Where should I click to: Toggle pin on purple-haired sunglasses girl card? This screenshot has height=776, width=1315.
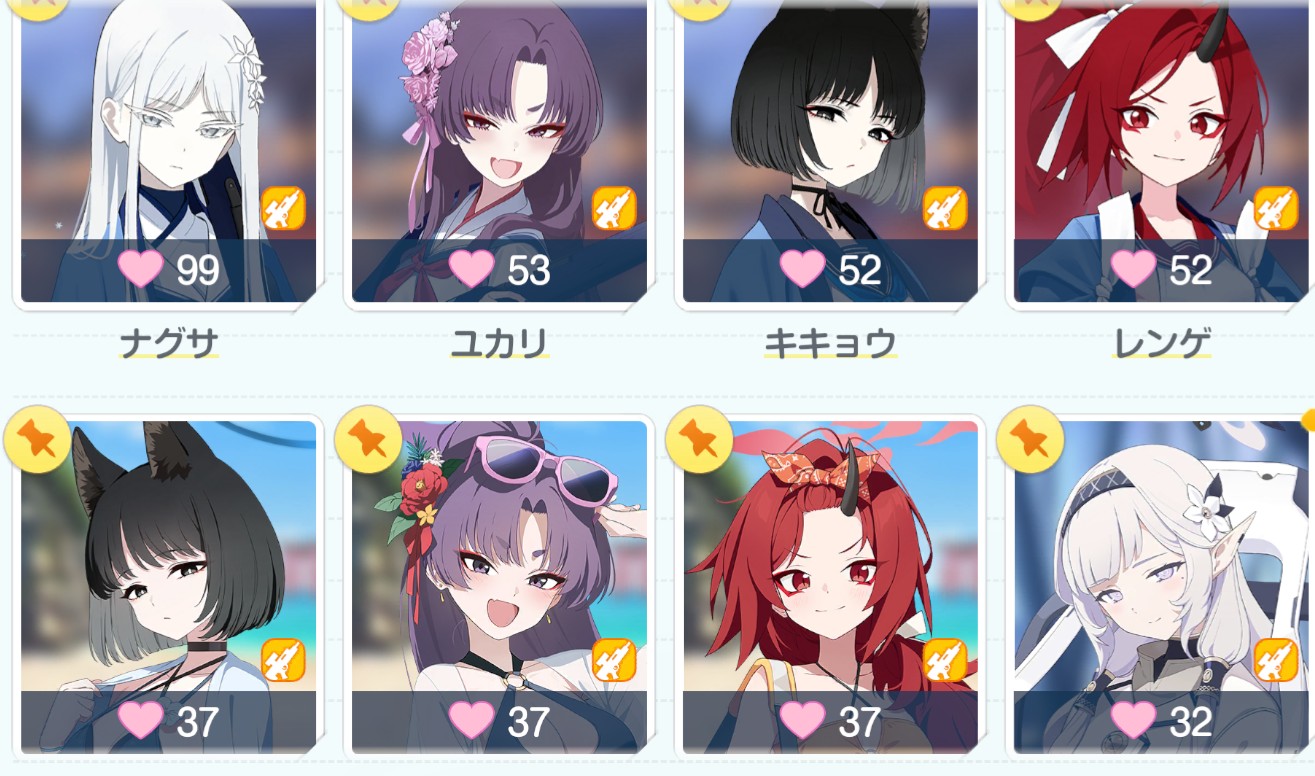[x=368, y=439]
